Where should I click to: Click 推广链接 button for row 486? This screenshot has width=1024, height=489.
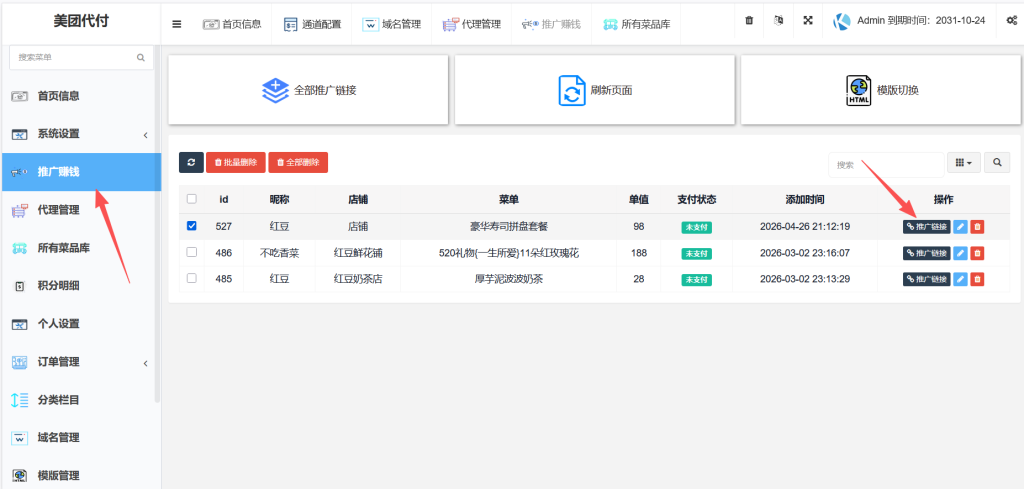pyautogui.click(x=927, y=253)
